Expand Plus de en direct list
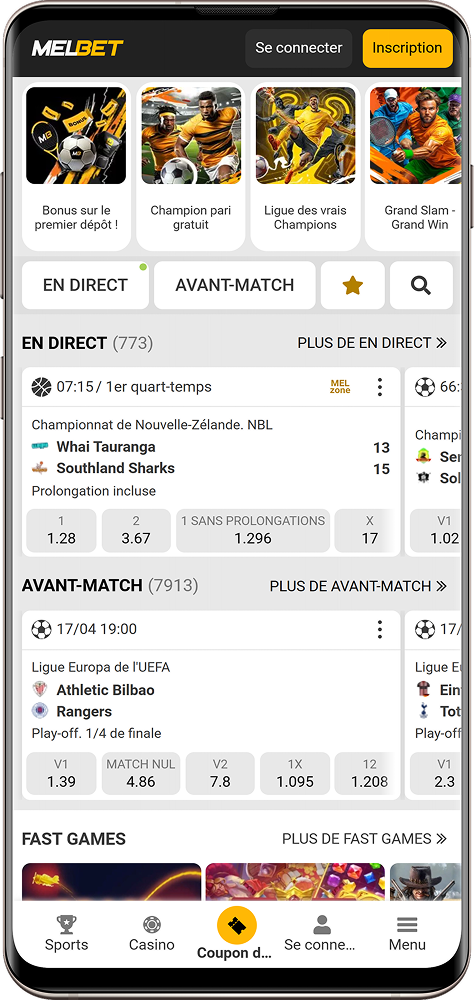Viewport: 474px width, 1000px height. point(372,343)
